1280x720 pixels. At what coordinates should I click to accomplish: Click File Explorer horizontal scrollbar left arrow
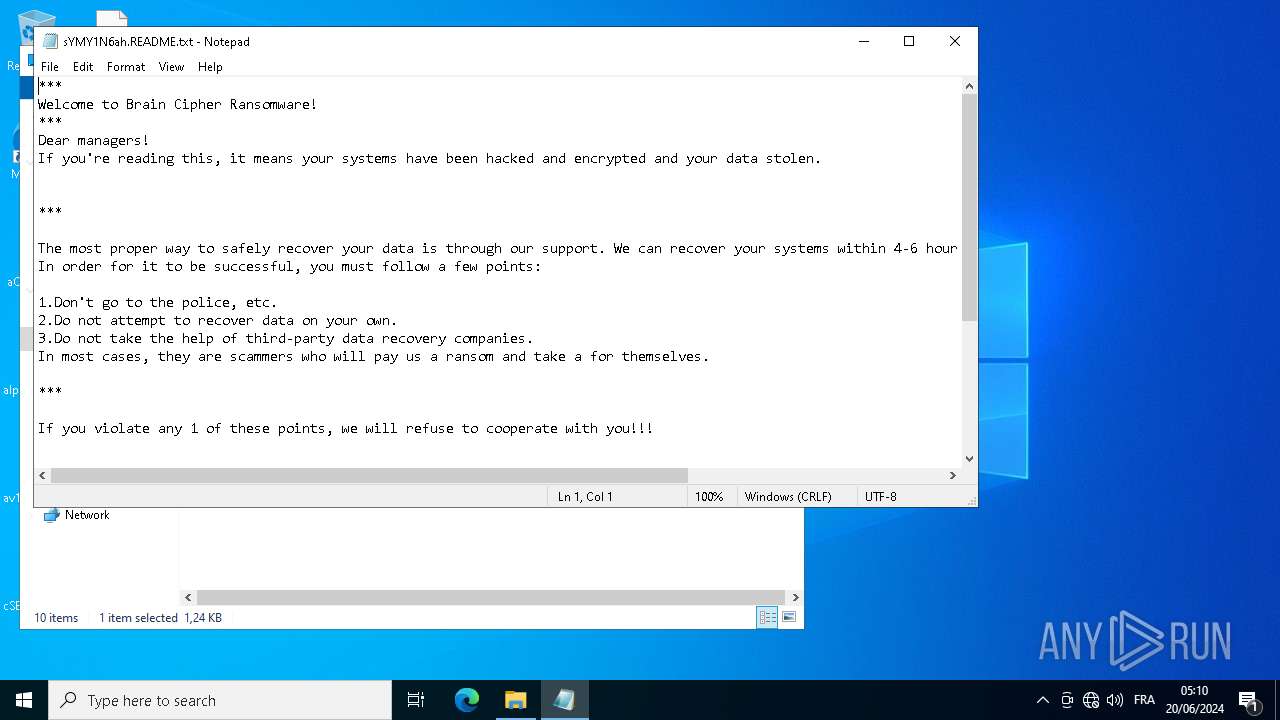pyautogui.click(x=188, y=597)
